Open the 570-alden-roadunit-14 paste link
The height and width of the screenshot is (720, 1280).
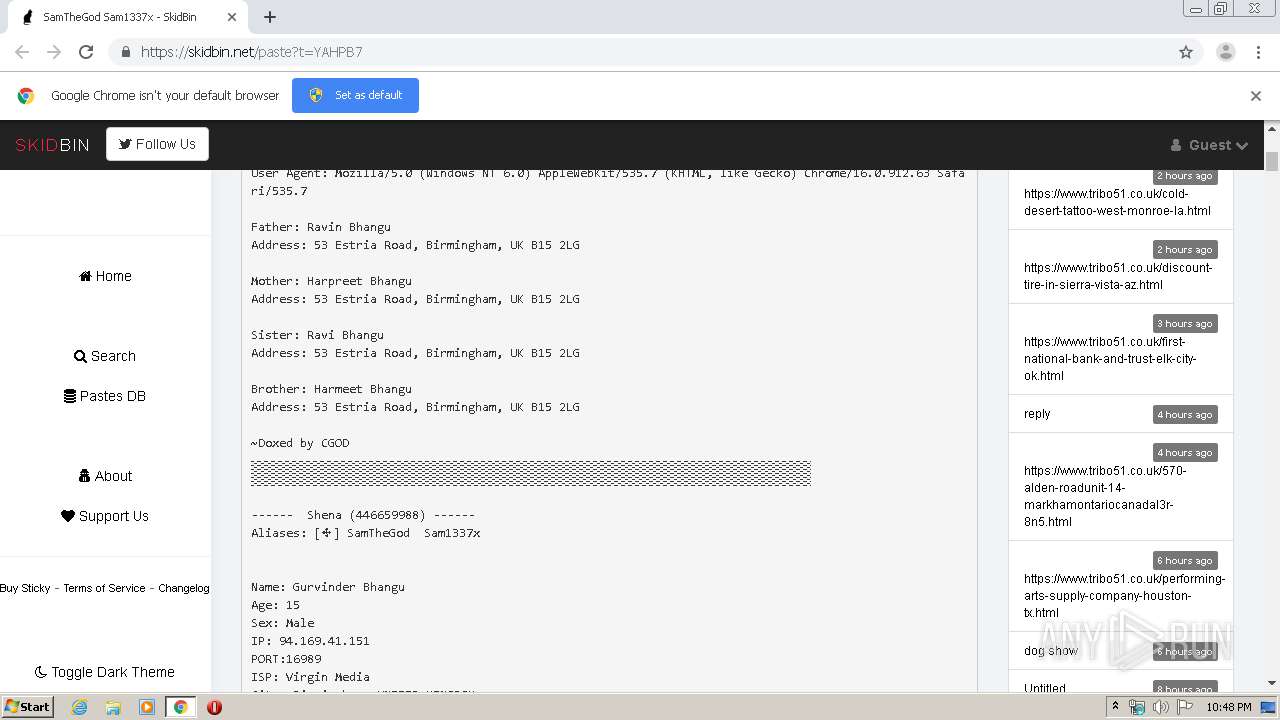(x=1105, y=496)
